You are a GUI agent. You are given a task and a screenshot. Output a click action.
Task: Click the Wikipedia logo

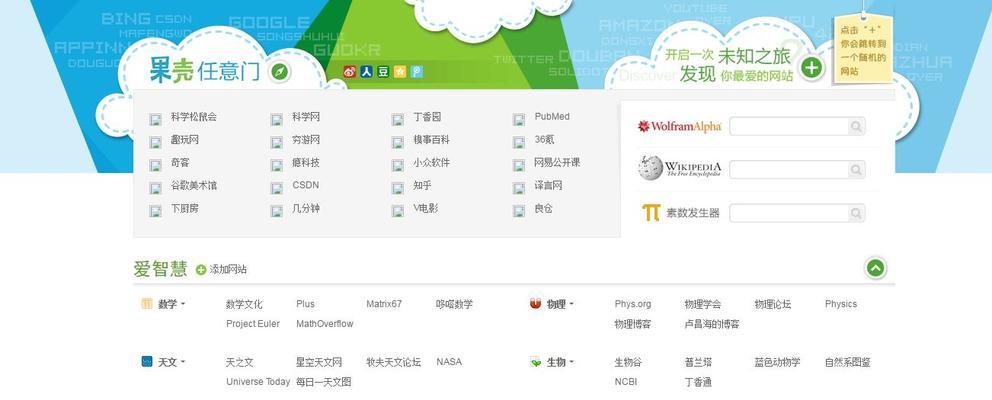(679, 168)
